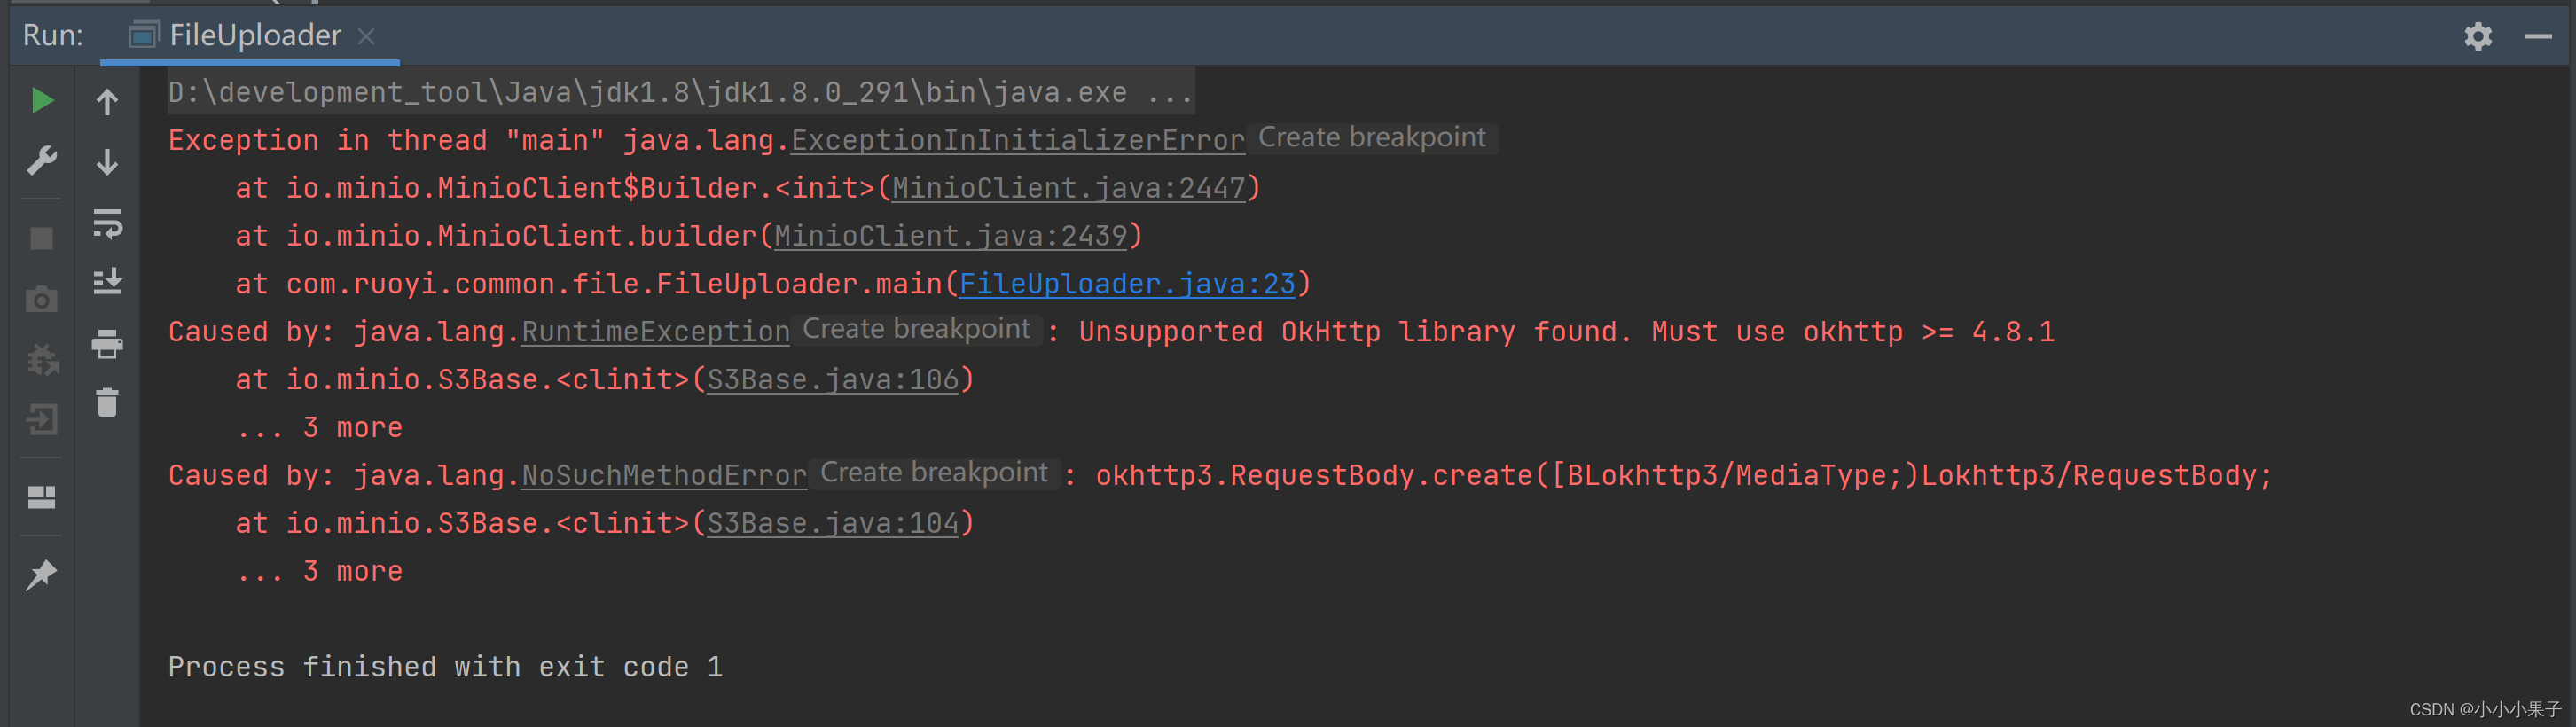The width and height of the screenshot is (2576, 727).
Task: Clear console with the trash icon
Action: [x=107, y=403]
